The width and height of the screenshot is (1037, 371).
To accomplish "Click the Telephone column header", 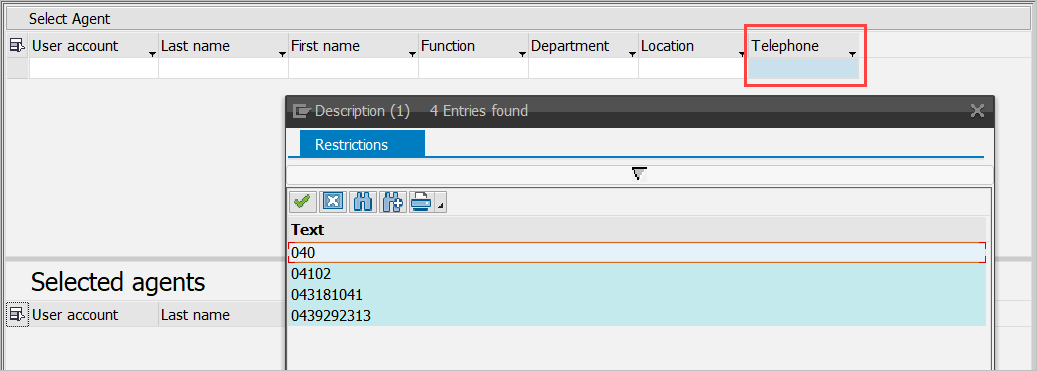I will pos(804,46).
